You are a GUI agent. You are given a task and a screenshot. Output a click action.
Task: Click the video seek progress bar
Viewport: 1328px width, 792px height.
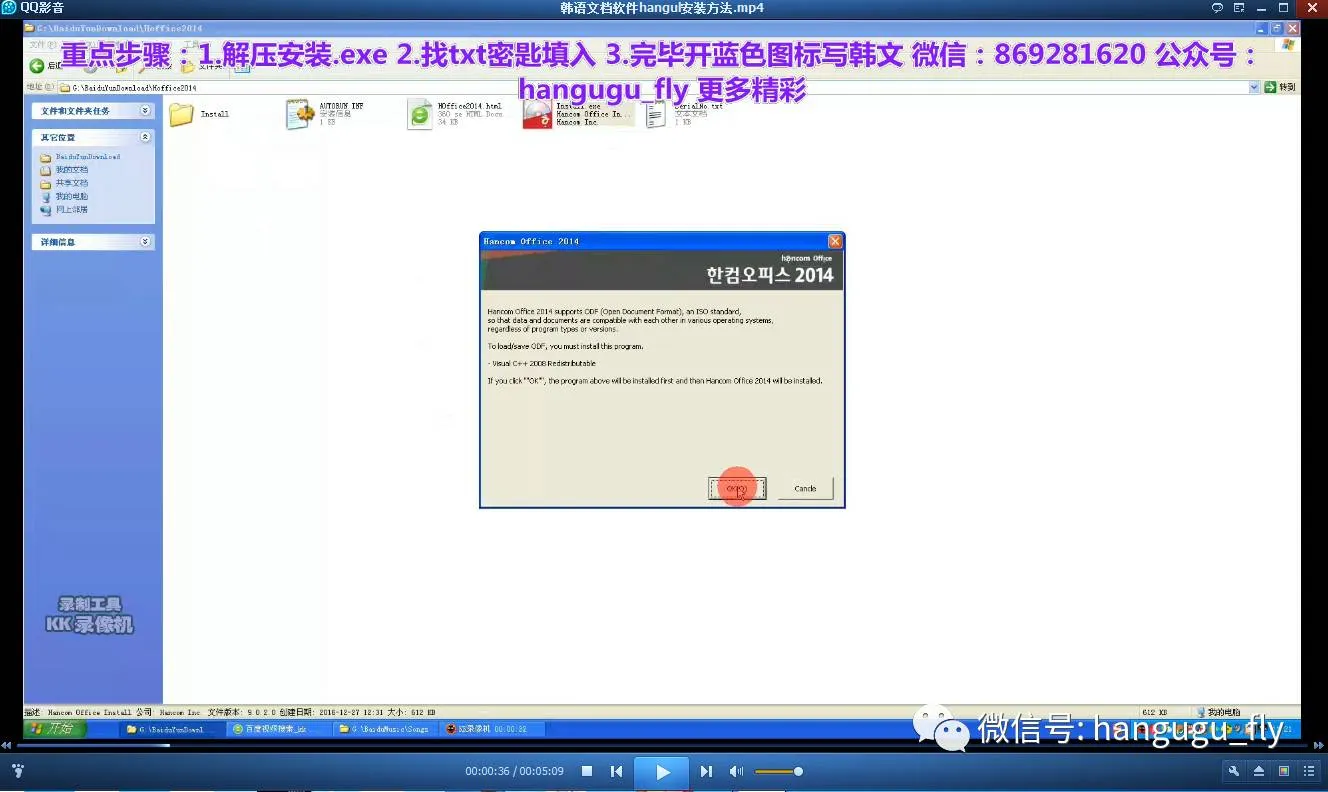click(x=663, y=746)
